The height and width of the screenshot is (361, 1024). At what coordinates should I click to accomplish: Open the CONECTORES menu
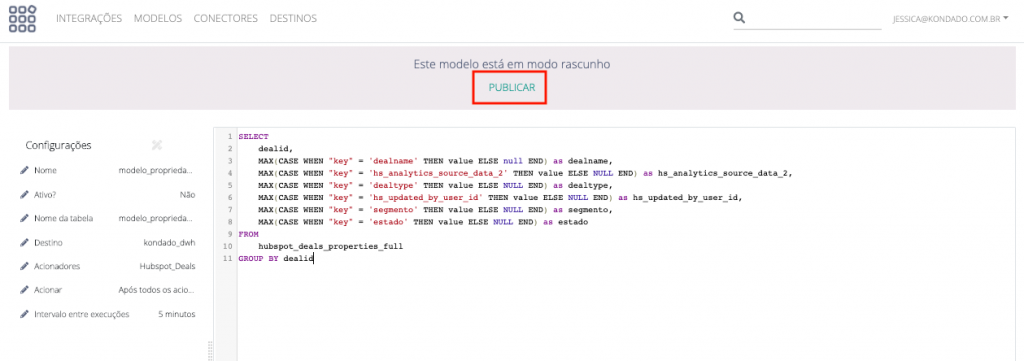pos(226,18)
